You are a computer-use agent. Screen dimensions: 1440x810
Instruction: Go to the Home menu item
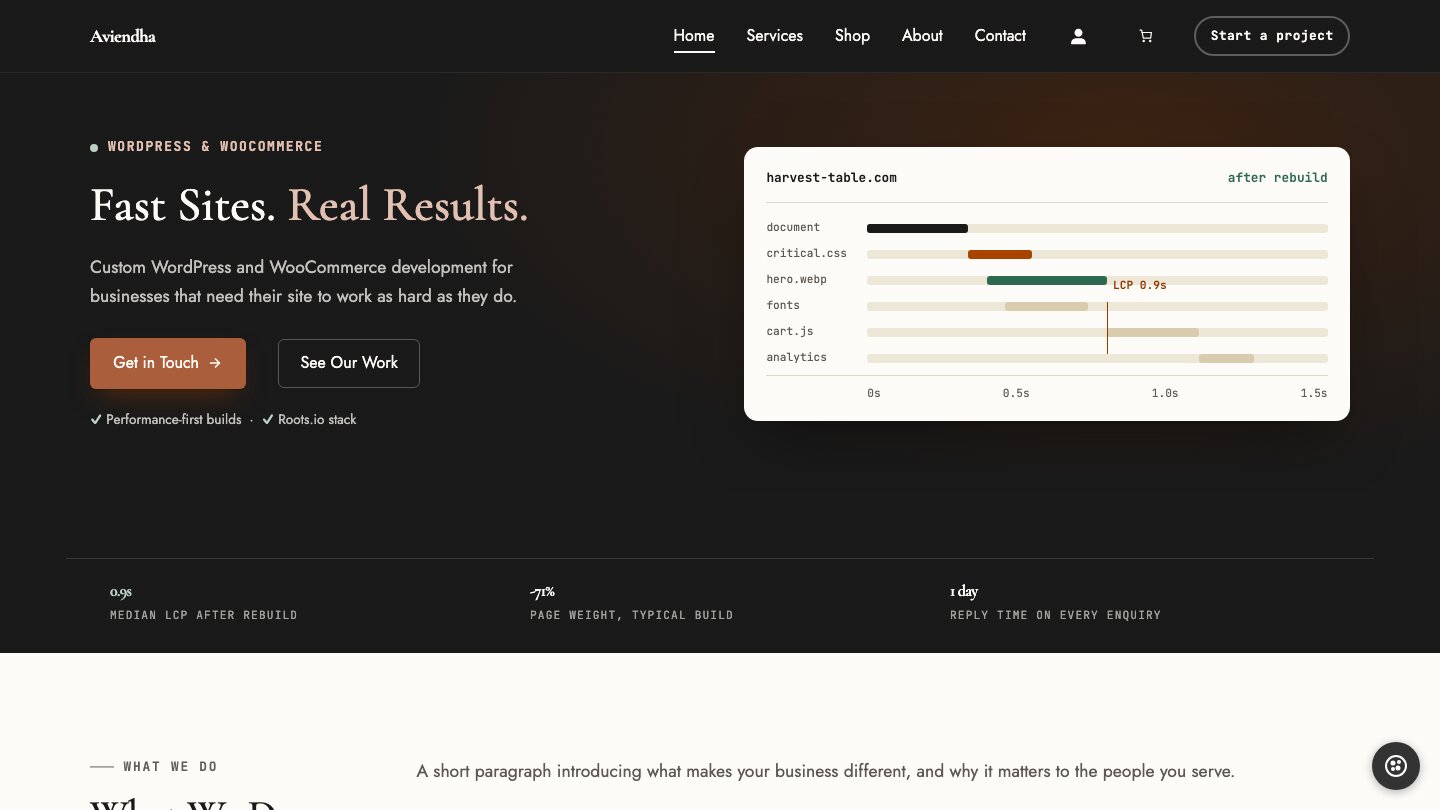click(x=694, y=36)
